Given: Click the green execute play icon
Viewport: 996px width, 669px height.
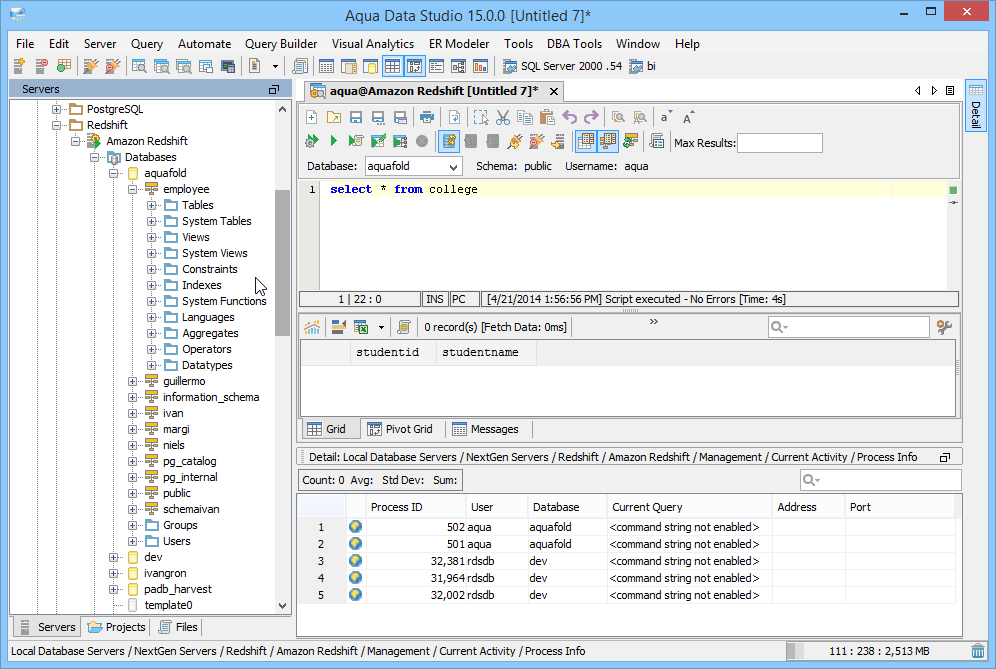Looking at the screenshot, I should tap(333, 142).
